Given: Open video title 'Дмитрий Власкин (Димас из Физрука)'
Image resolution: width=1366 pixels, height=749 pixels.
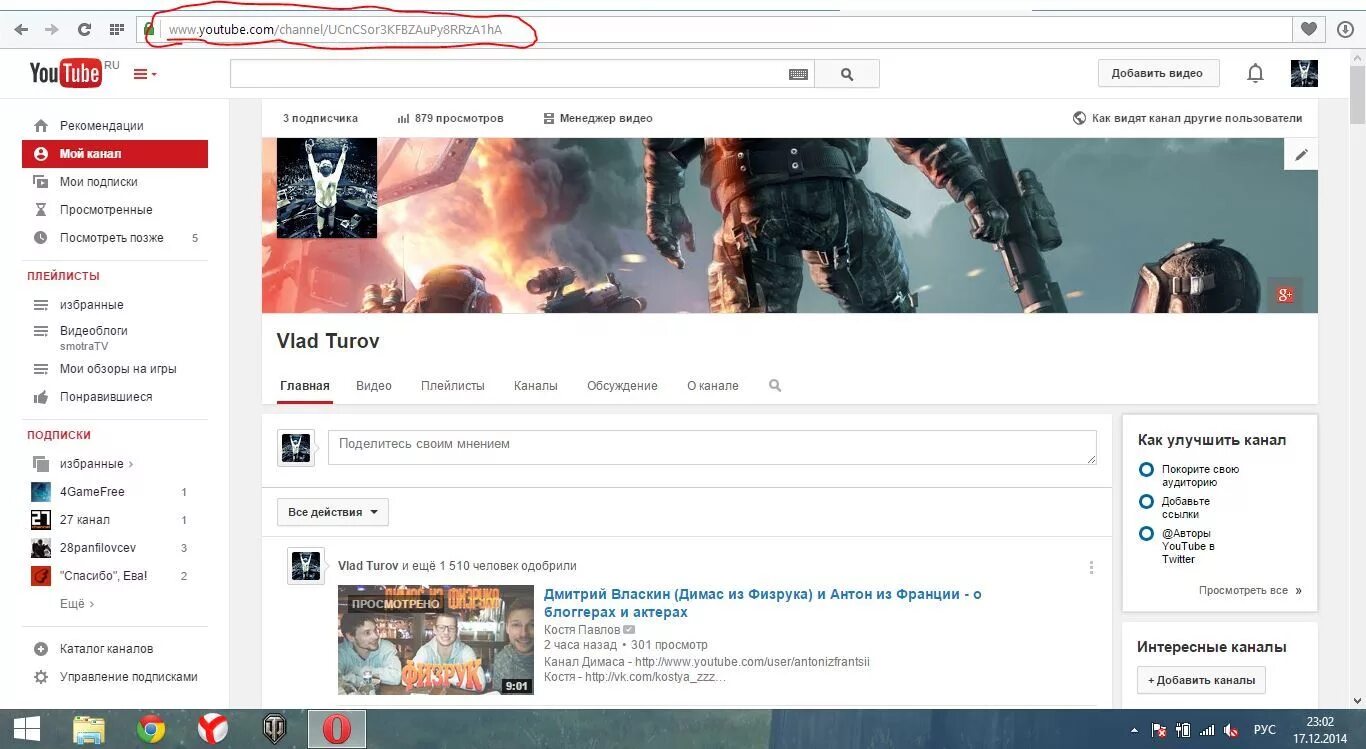Looking at the screenshot, I should pyautogui.click(x=763, y=603).
